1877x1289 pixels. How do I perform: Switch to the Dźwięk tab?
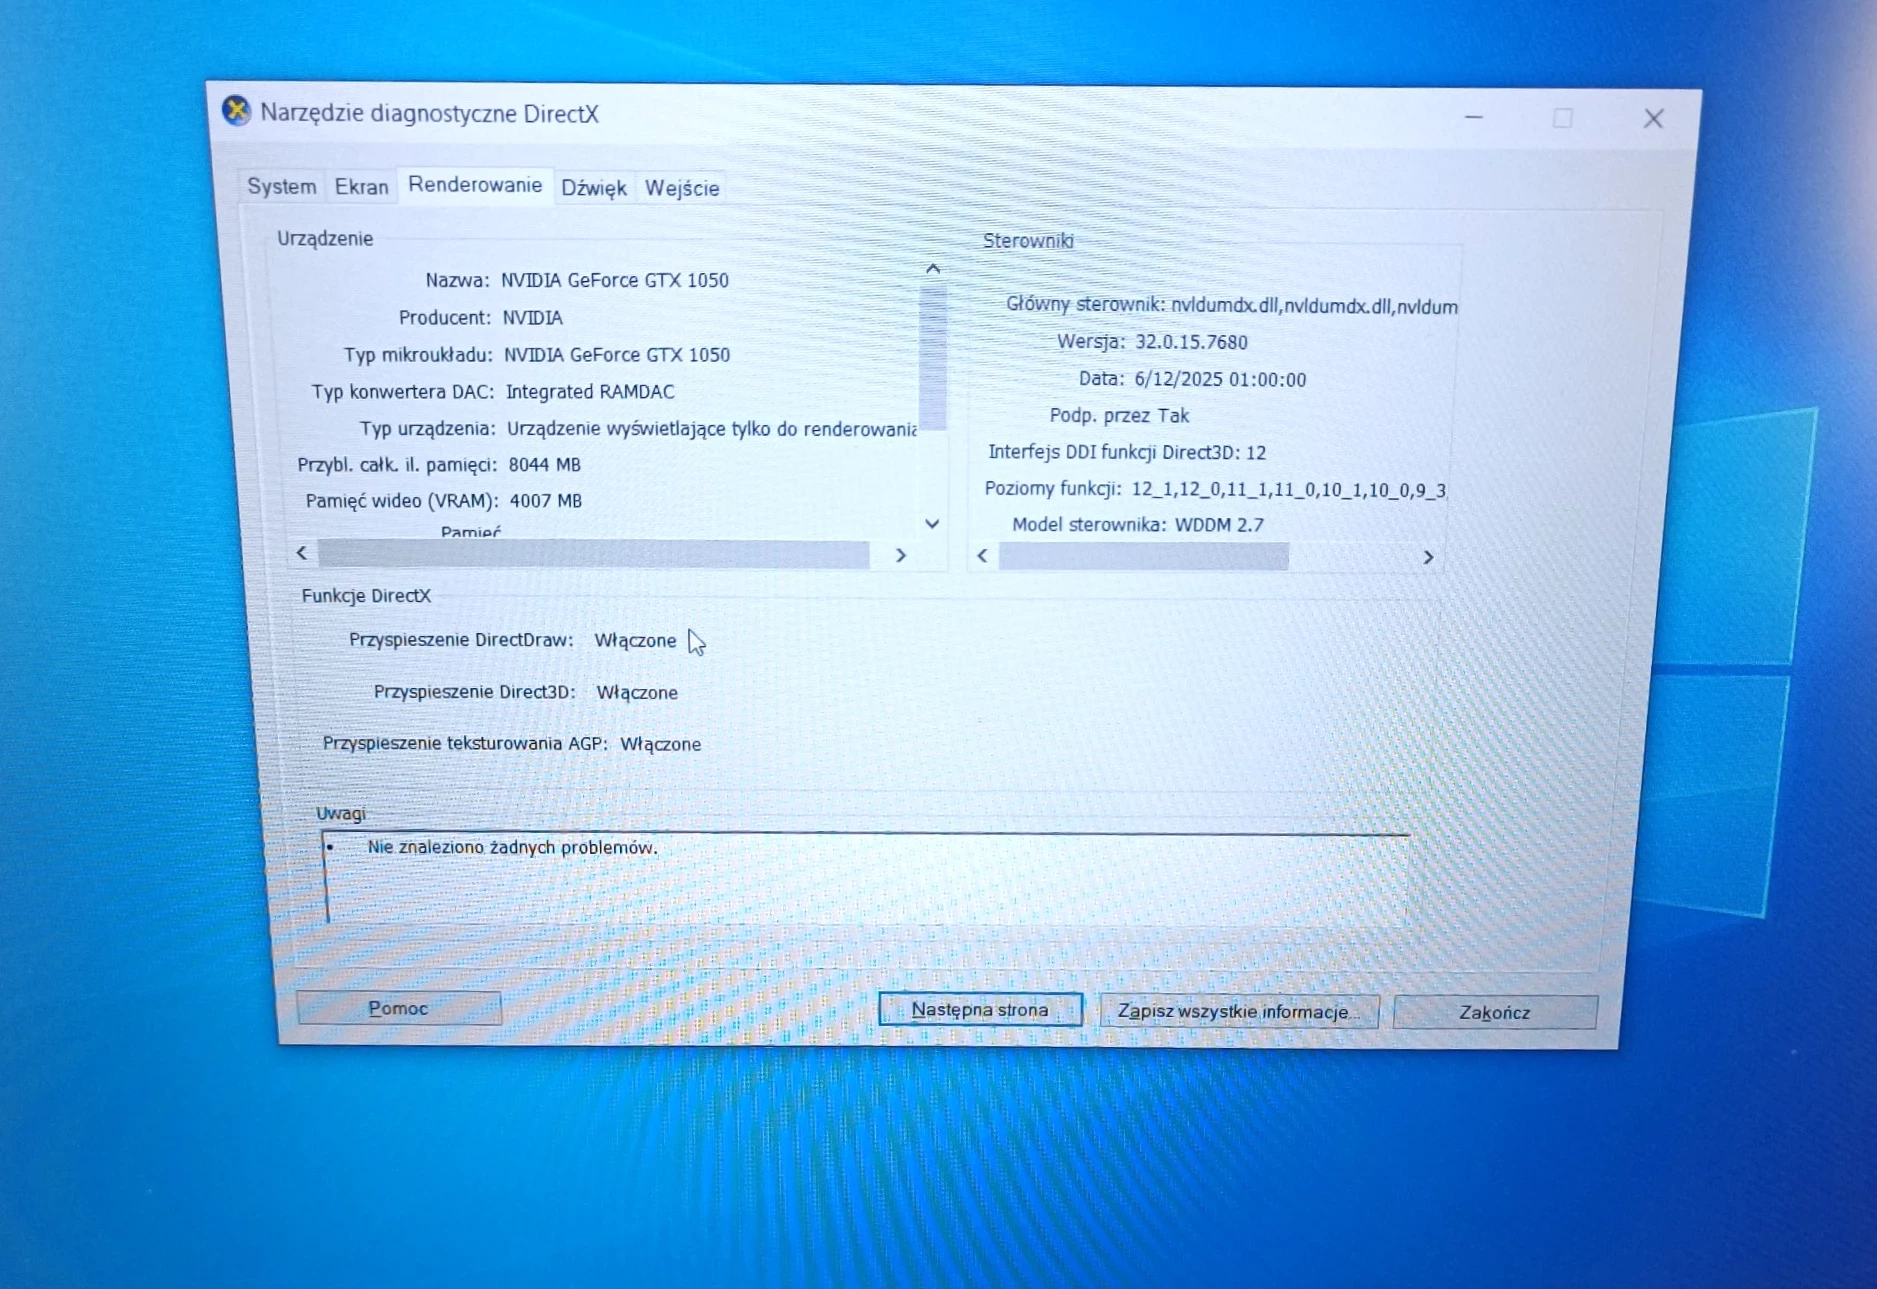point(593,186)
